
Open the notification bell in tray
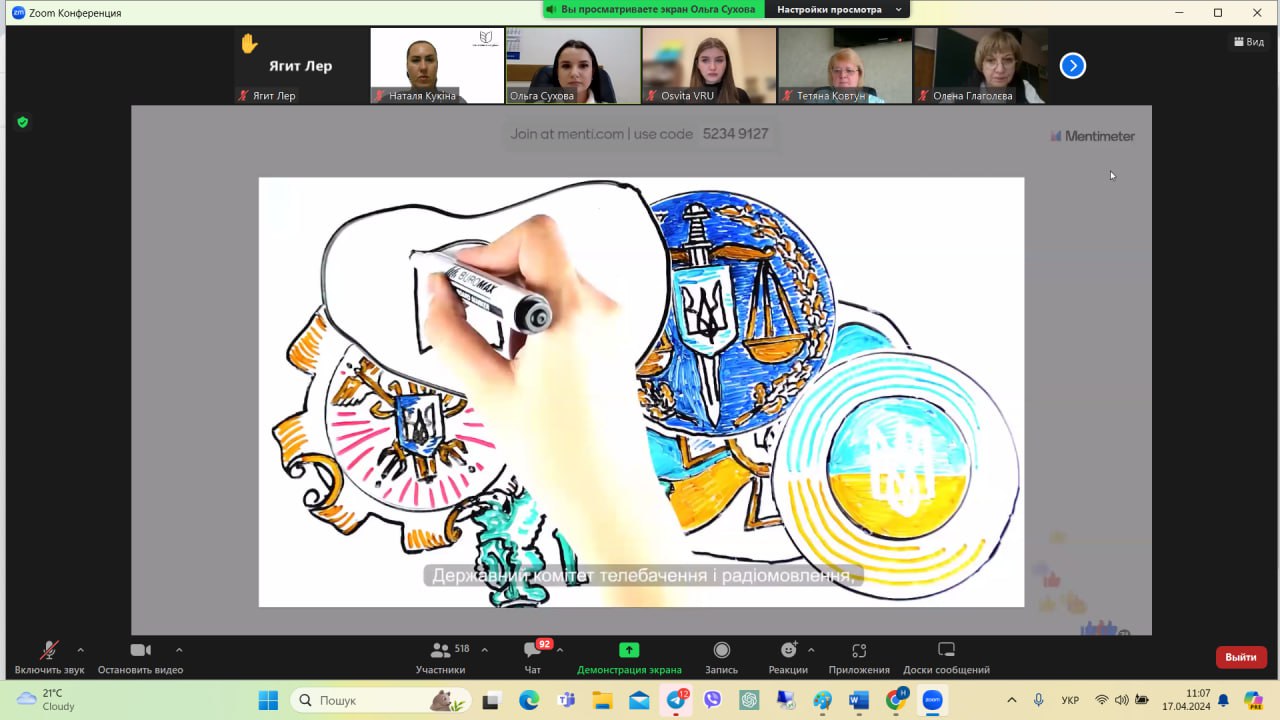[x=1223, y=700]
